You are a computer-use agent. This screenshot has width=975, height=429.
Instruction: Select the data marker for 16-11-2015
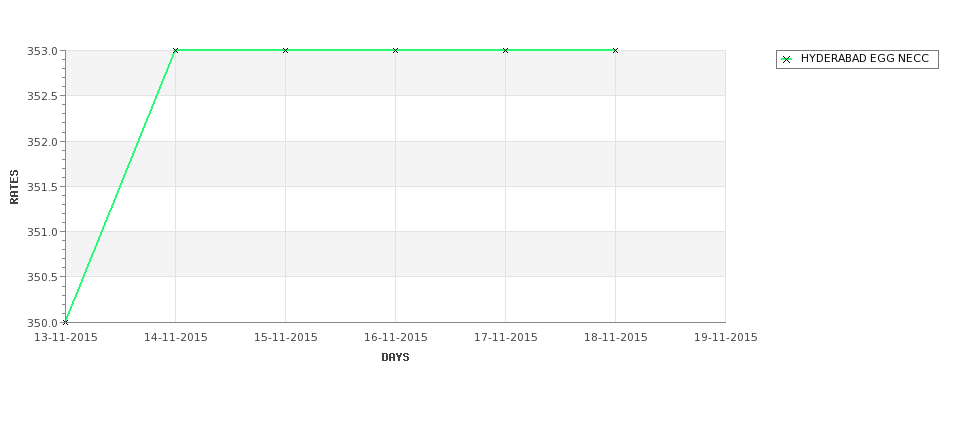[x=395, y=50]
